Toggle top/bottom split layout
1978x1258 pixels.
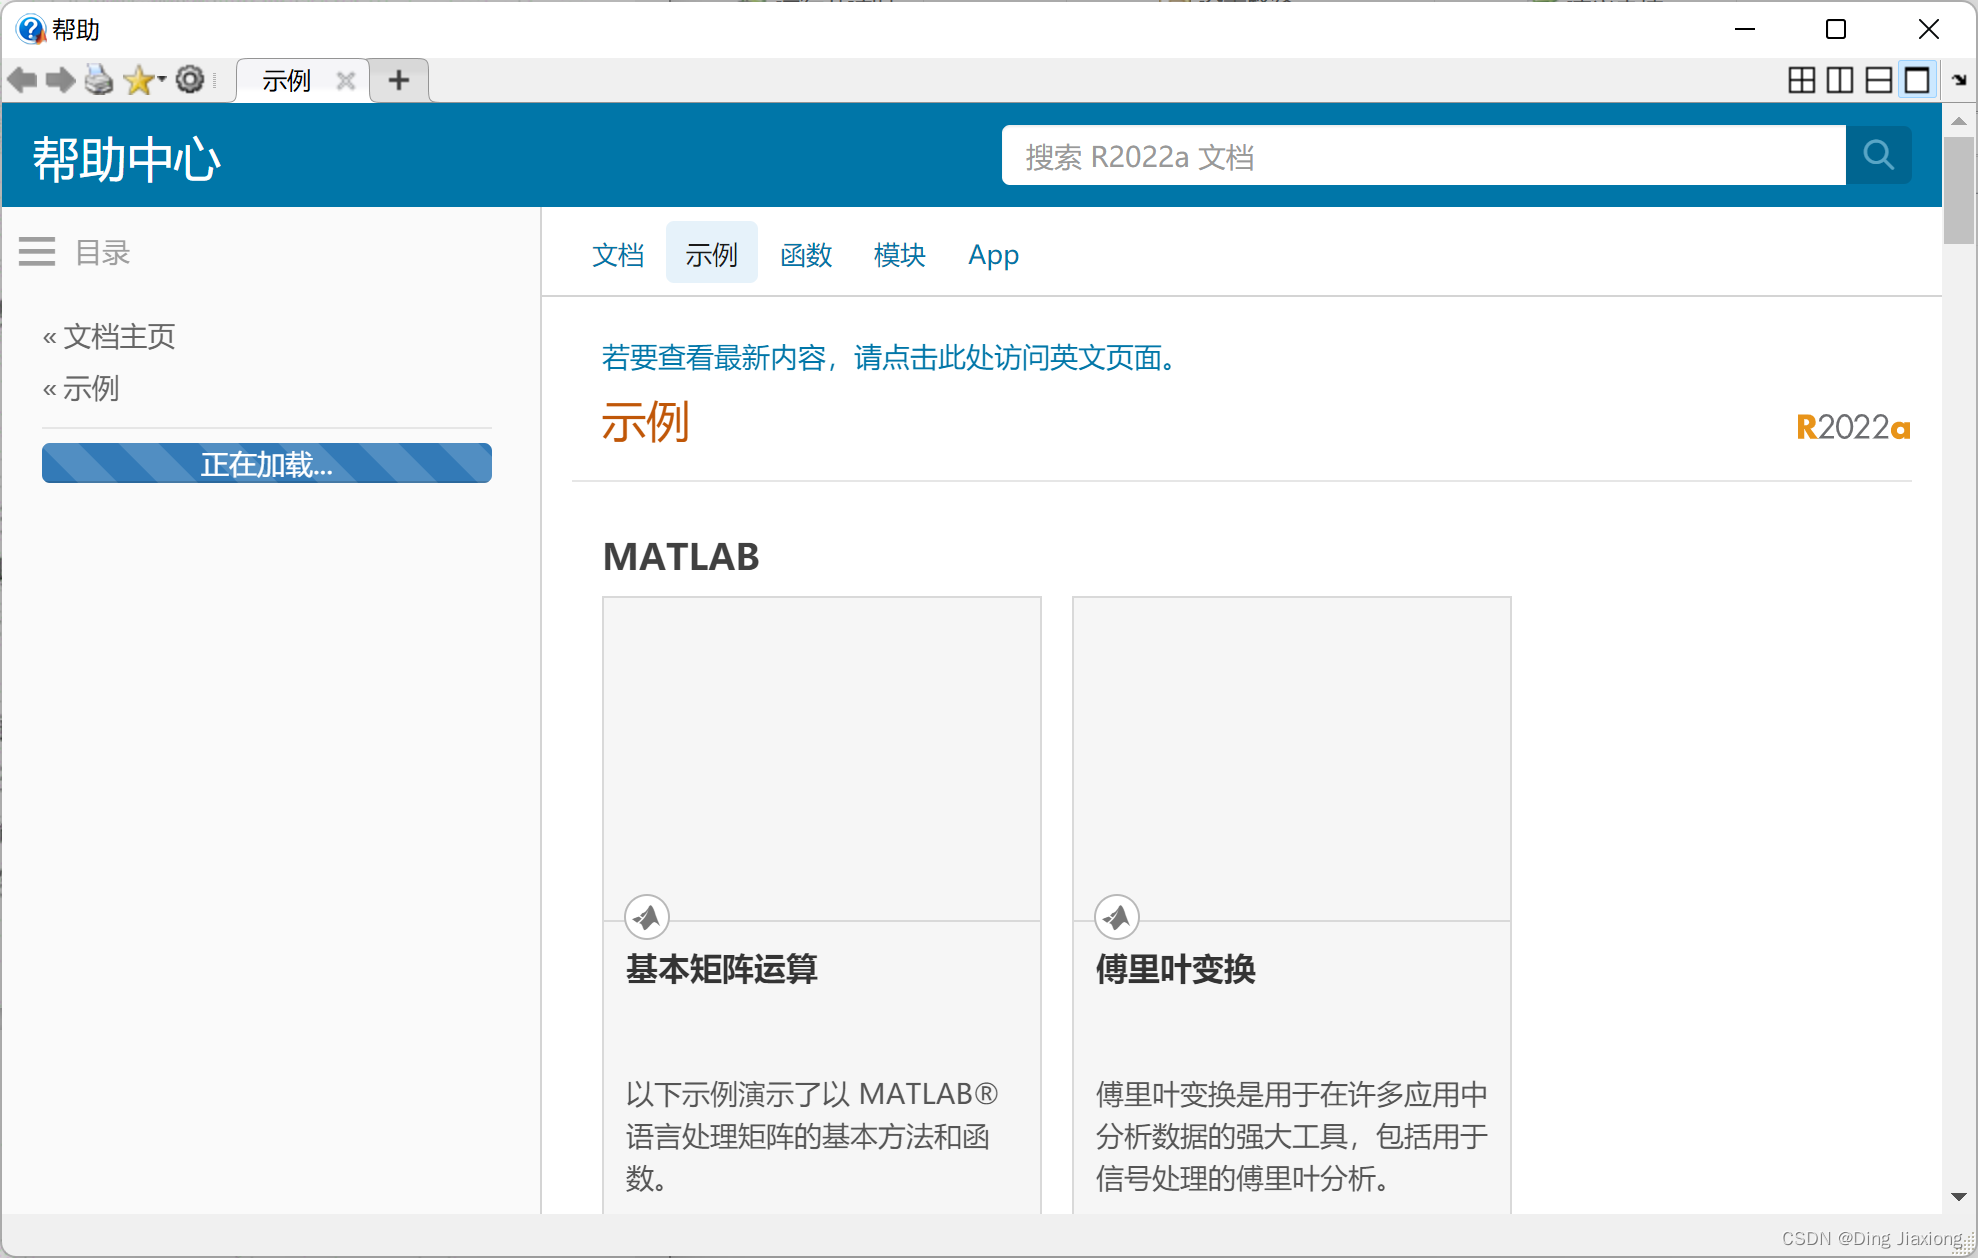click(x=1878, y=80)
